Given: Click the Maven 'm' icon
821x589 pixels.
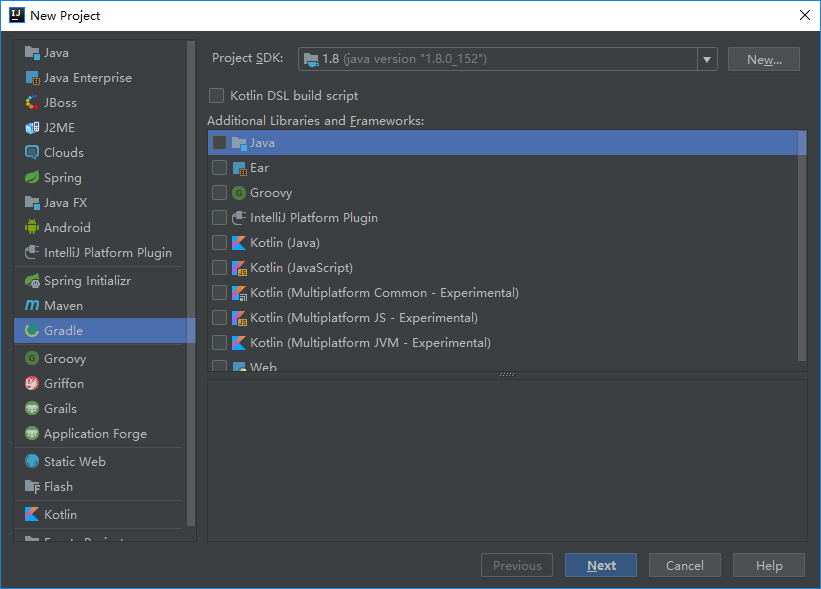Looking at the screenshot, I should pos(32,305).
